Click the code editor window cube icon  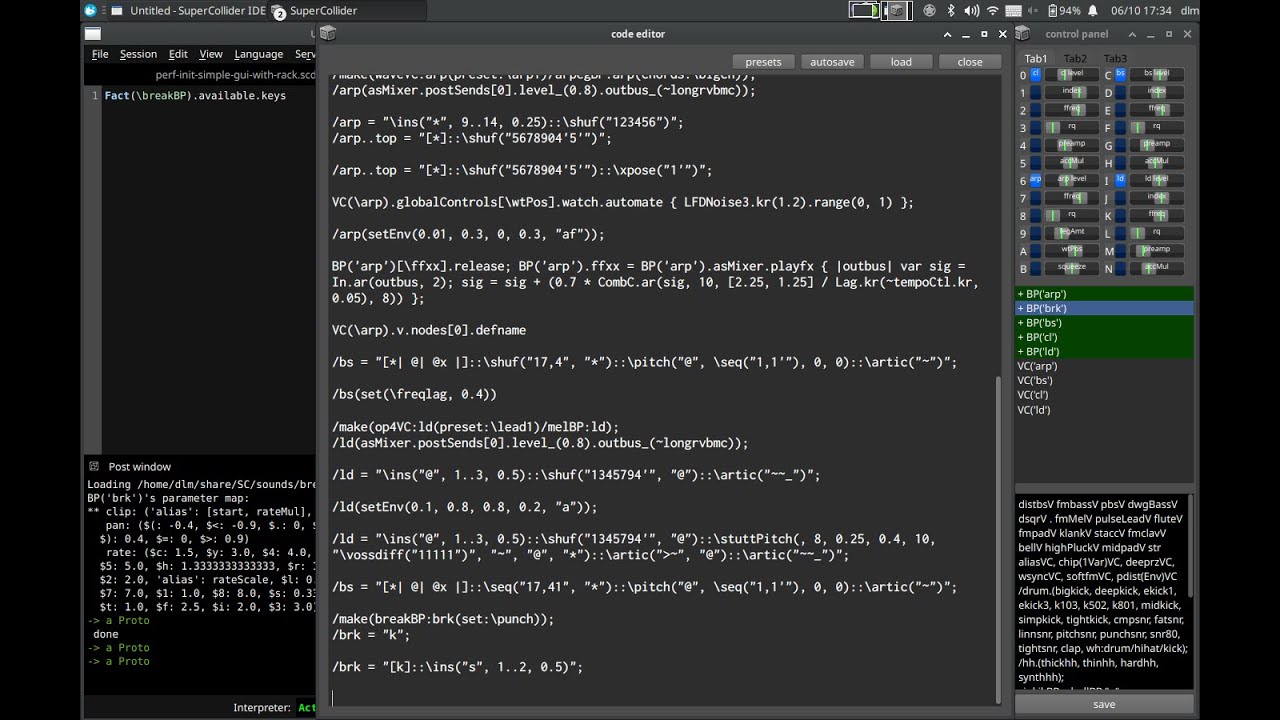327,33
